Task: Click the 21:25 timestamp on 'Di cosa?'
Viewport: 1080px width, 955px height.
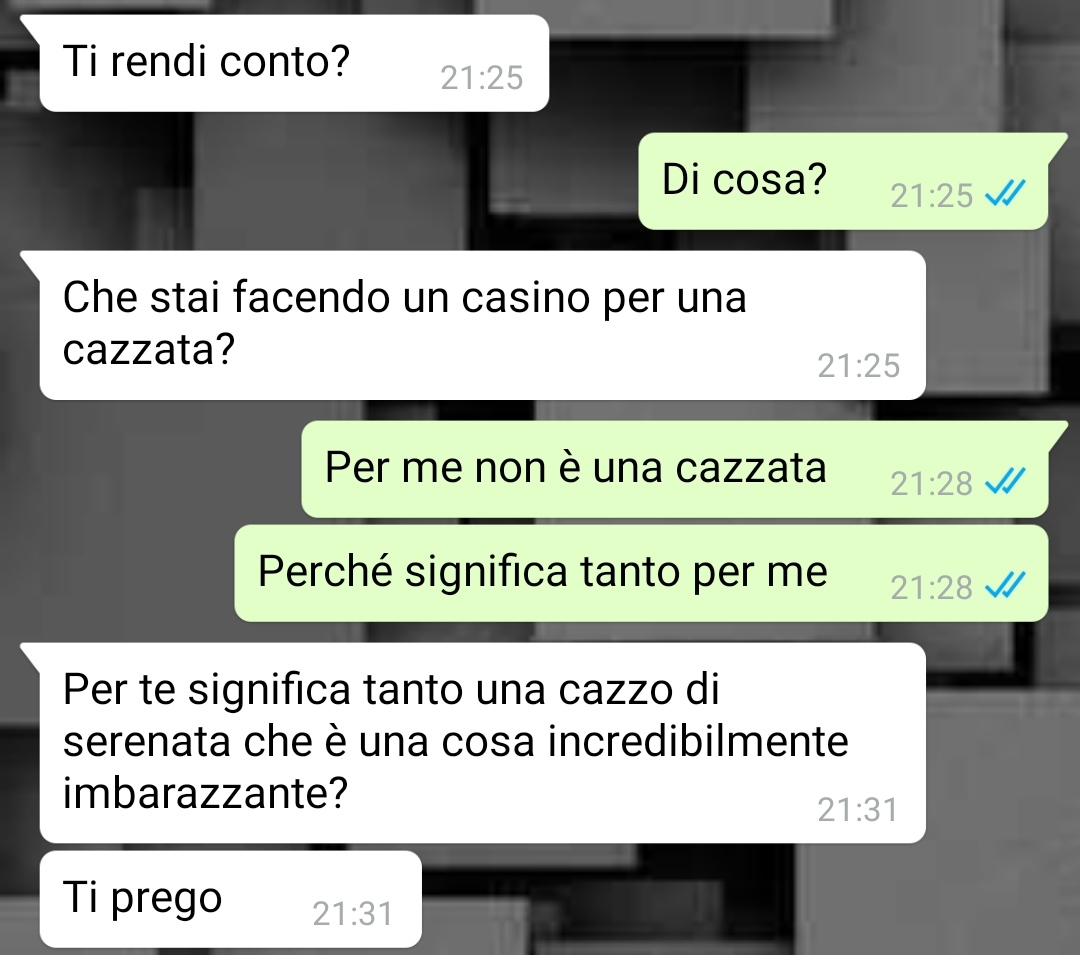Action: 931,196
